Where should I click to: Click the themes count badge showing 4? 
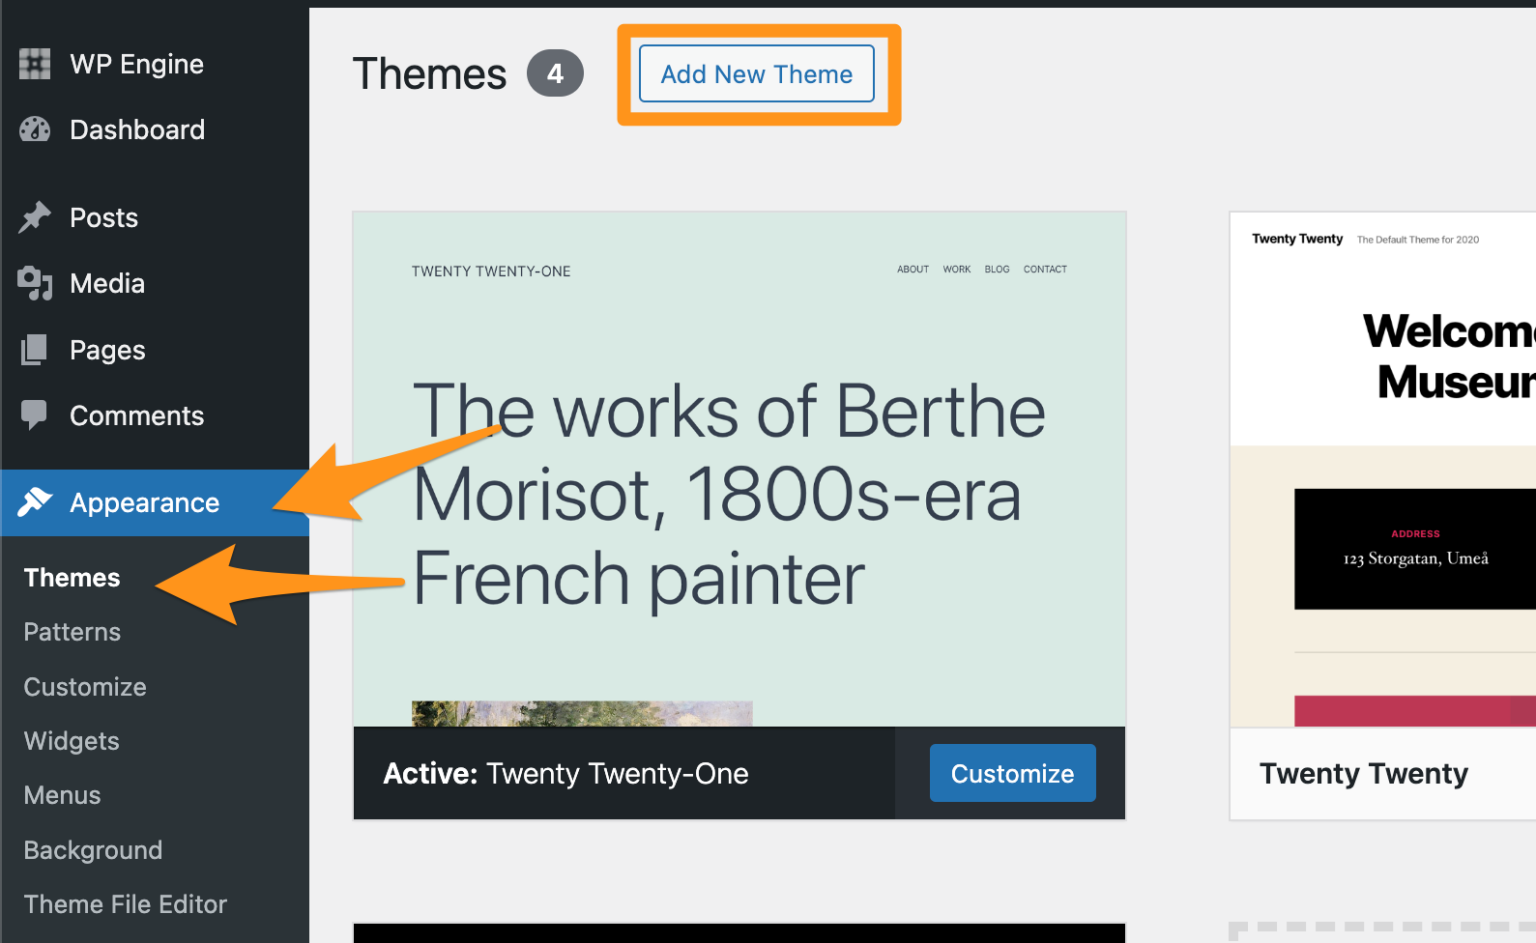(x=555, y=73)
